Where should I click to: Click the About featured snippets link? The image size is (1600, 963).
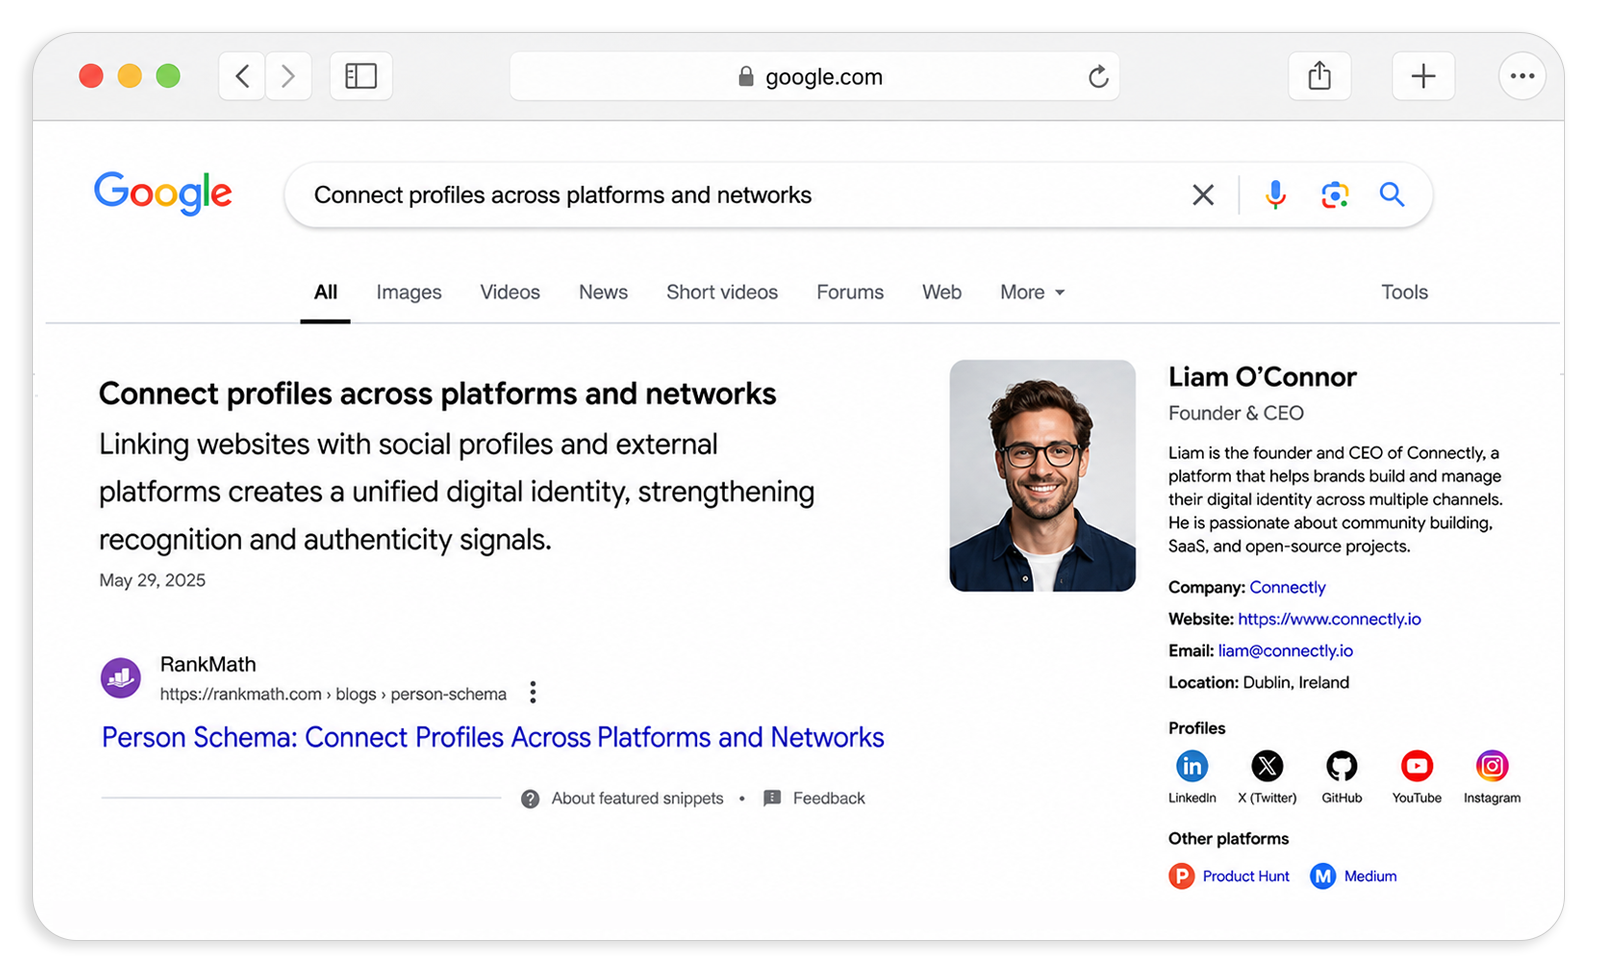coord(637,799)
